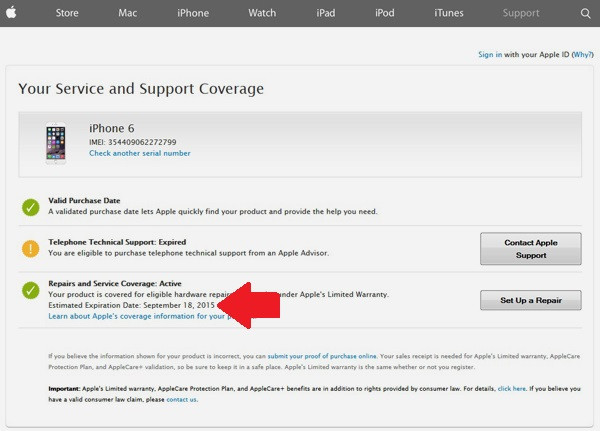This screenshot has height=431, width=600.
Task: Click Estimated Expiration Date: September 18, 2015
Action: point(131,305)
